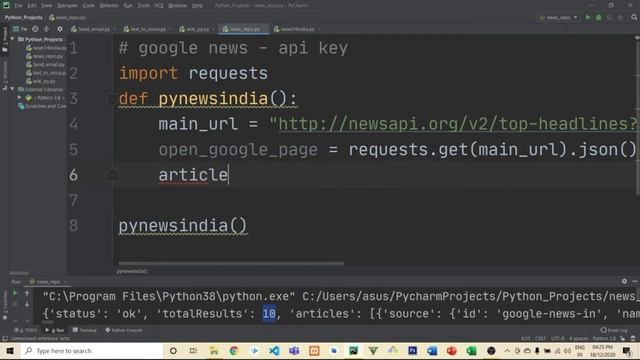Select news14india.py in the project tree

tap(46, 48)
